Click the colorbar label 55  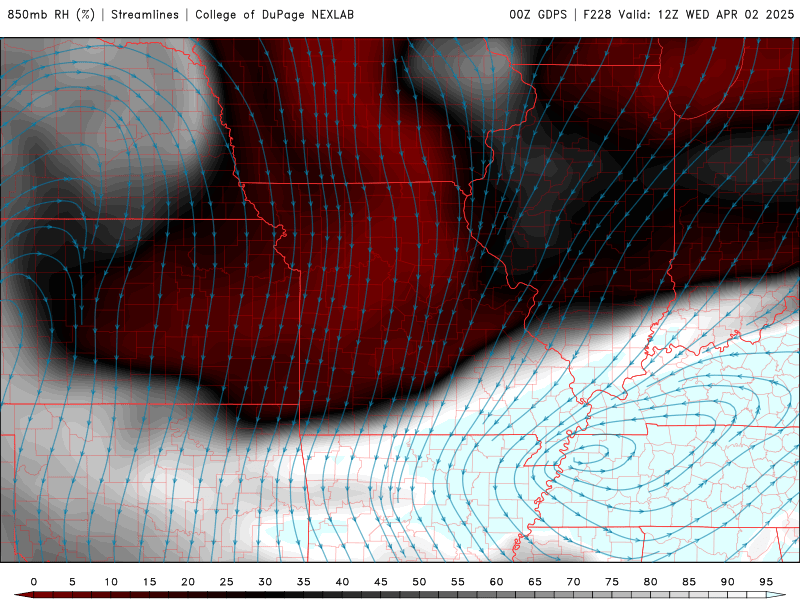click(458, 582)
